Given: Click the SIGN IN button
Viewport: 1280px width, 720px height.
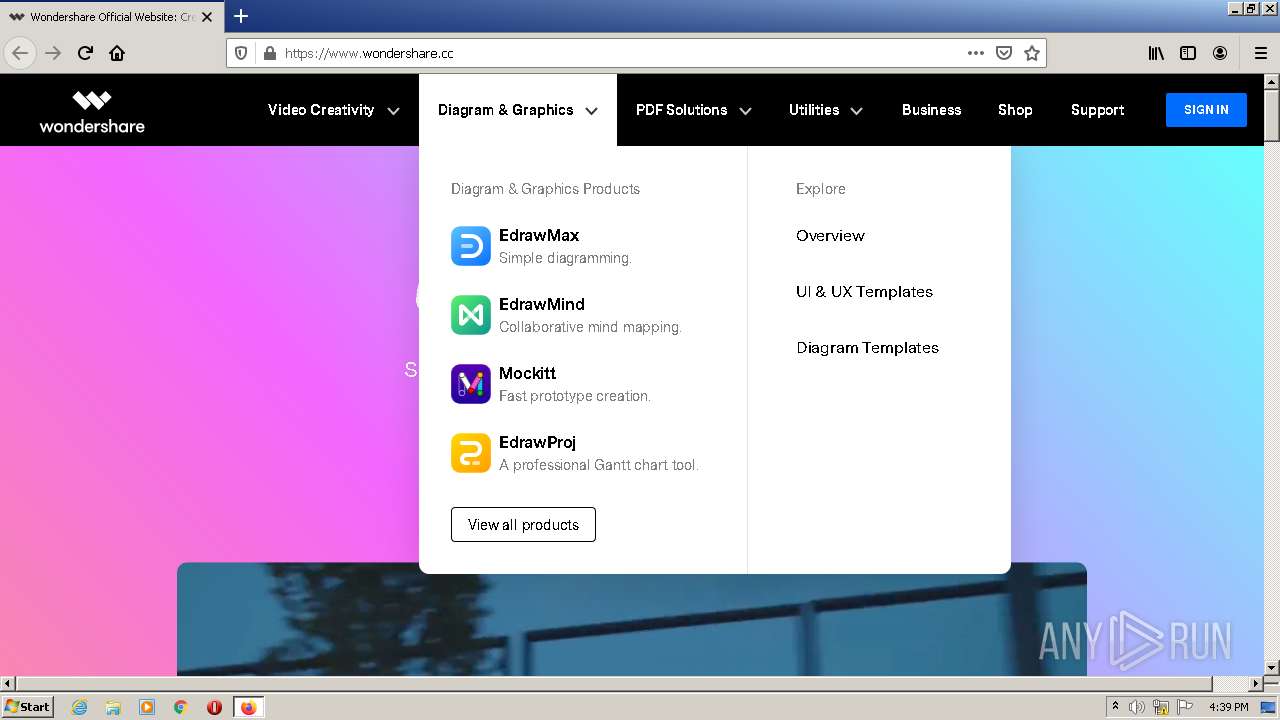Looking at the screenshot, I should 1206,110.
